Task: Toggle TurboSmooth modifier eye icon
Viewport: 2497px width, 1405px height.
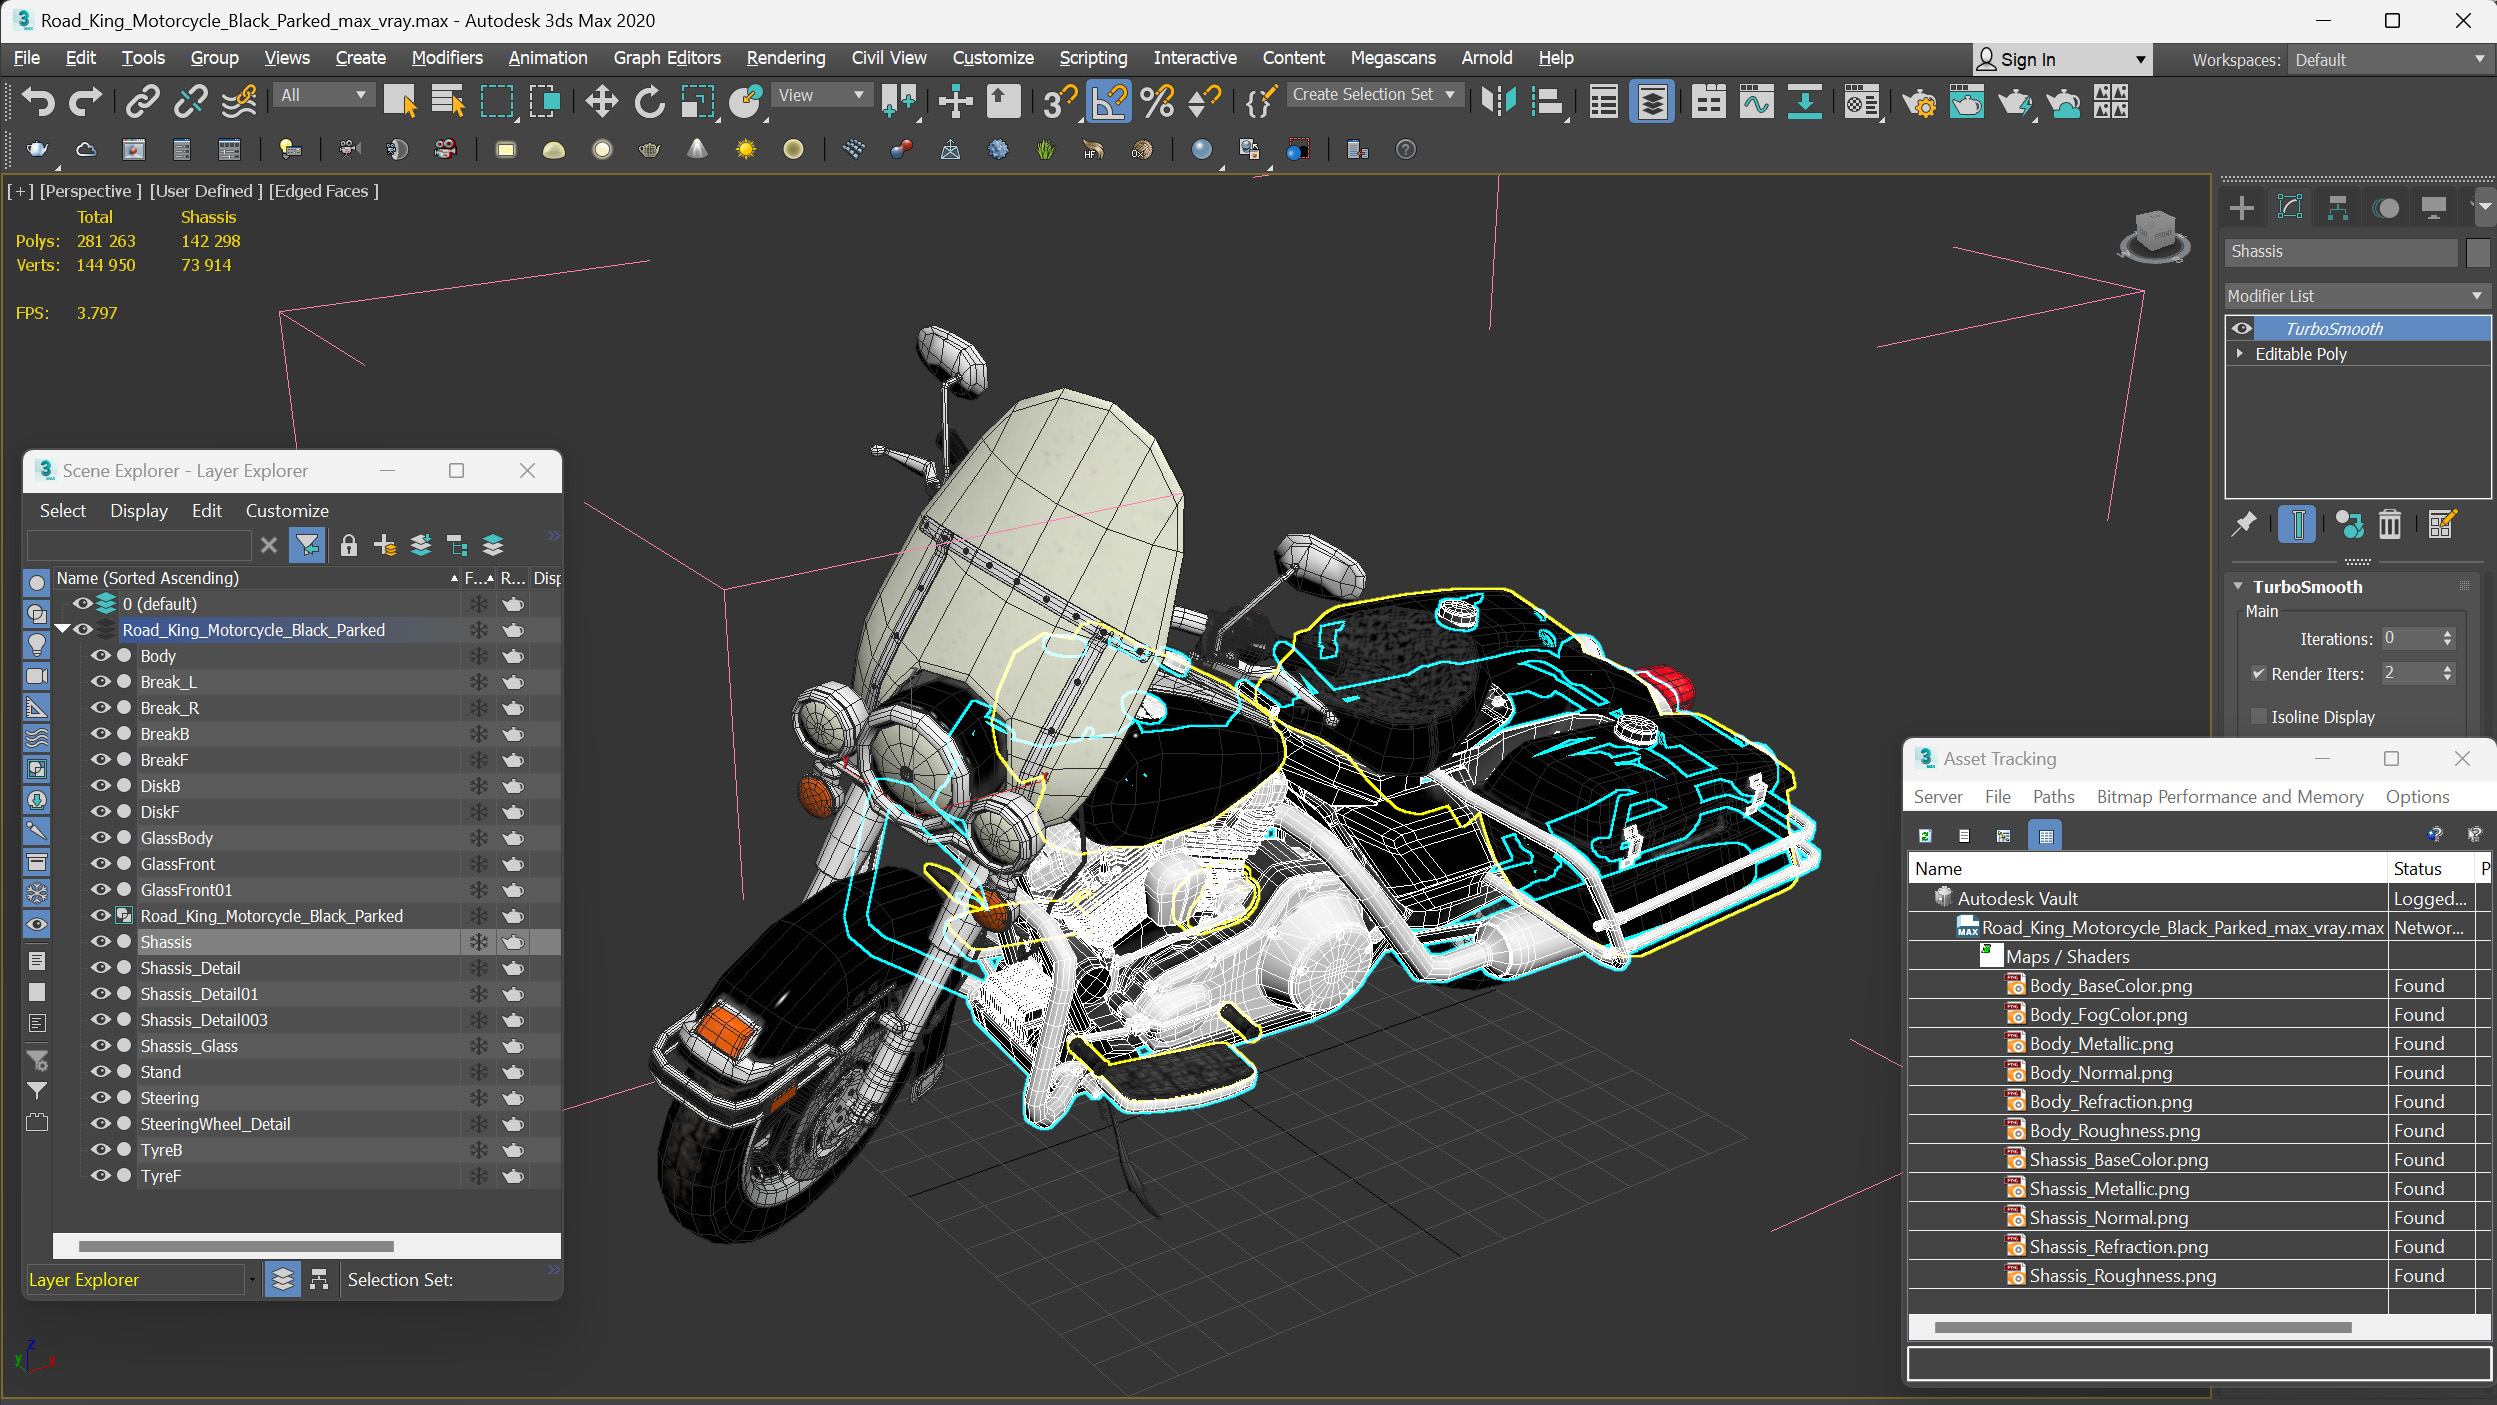Action: [x=2242, y=328]
